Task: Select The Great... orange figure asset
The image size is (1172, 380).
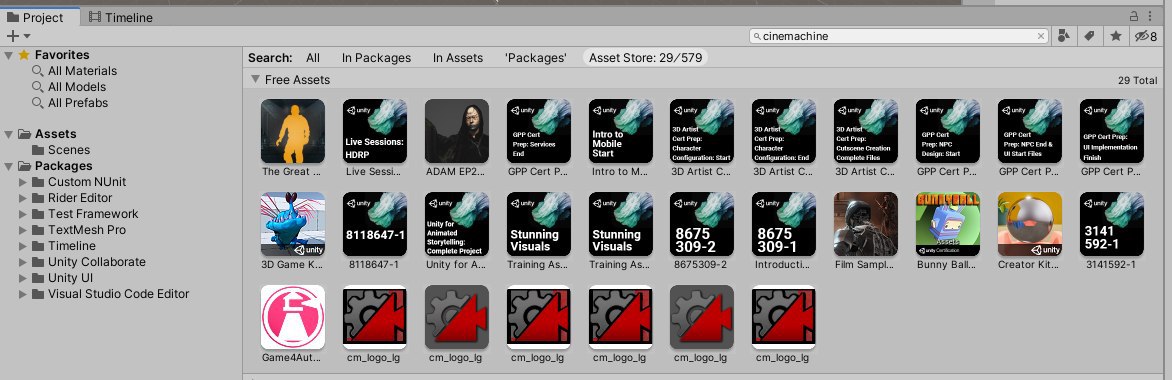Action: pyautogui.click(x=292, y=131)
